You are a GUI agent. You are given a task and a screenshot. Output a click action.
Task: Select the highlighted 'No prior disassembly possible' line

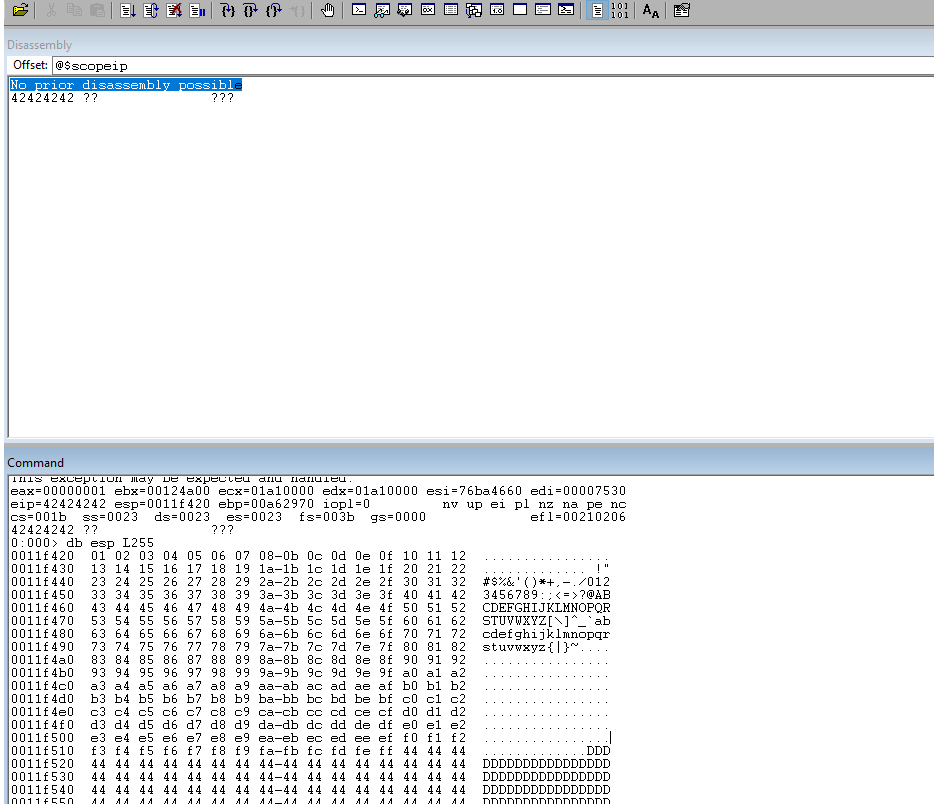click(x=126, y=85)
